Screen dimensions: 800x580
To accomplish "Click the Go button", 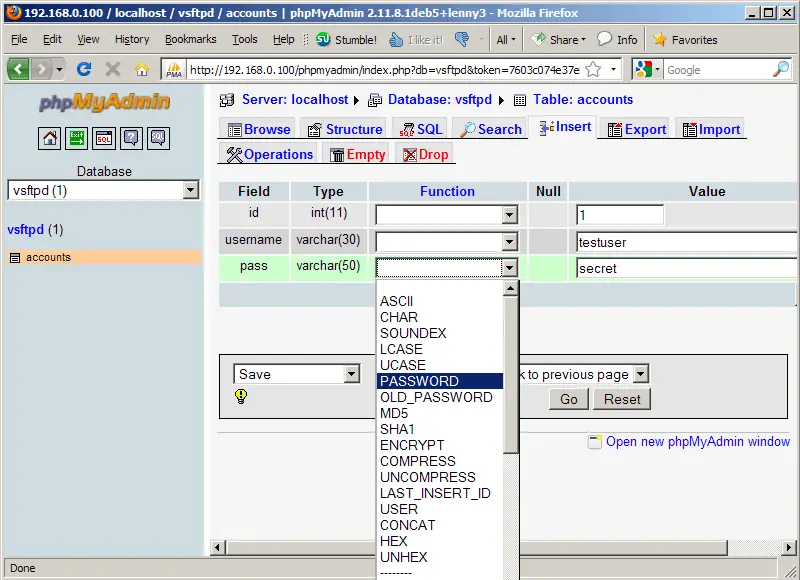I will (x=569, y=399).
